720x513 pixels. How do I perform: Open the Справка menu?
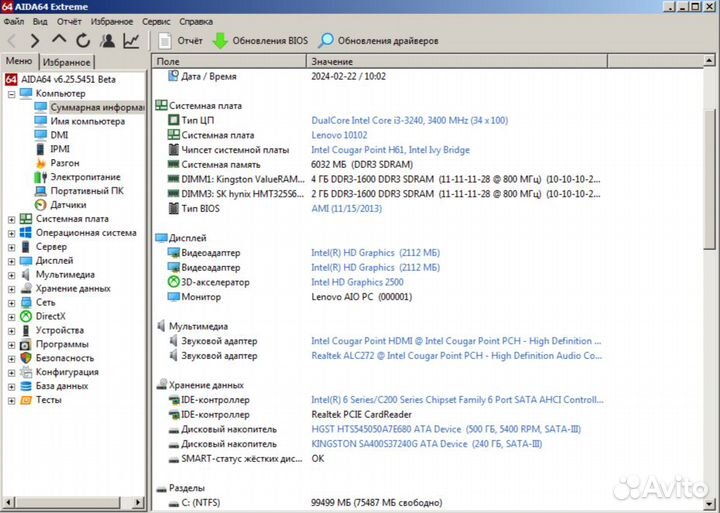coord(196,22)
